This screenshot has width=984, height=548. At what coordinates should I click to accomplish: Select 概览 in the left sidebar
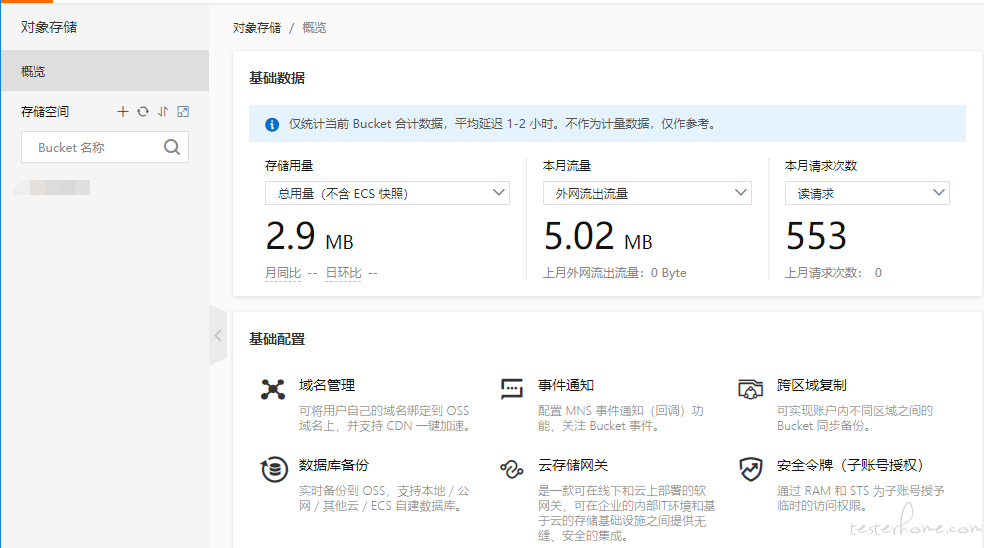point(105,71)
